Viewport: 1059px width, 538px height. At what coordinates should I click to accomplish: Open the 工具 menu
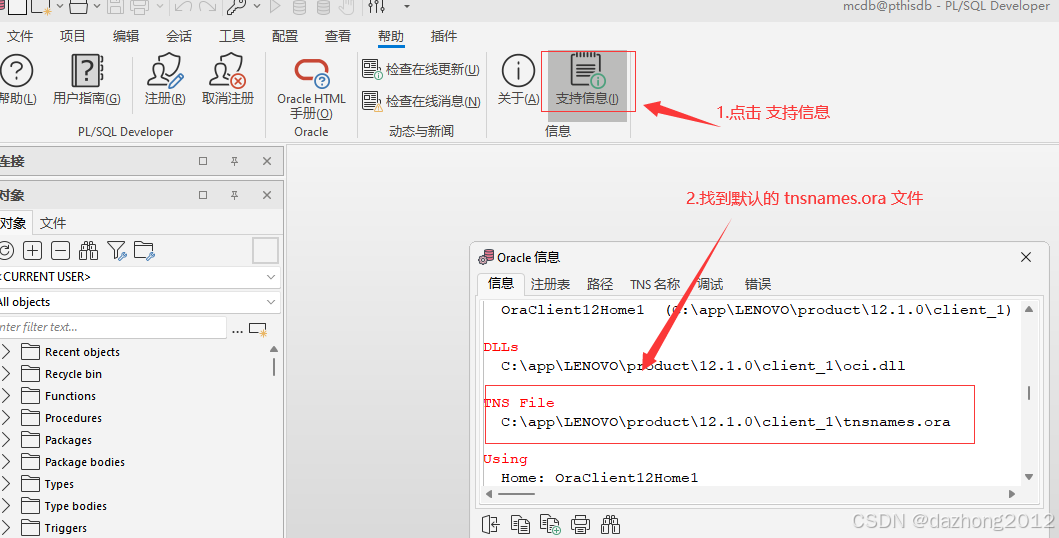(x=232, y=36)
